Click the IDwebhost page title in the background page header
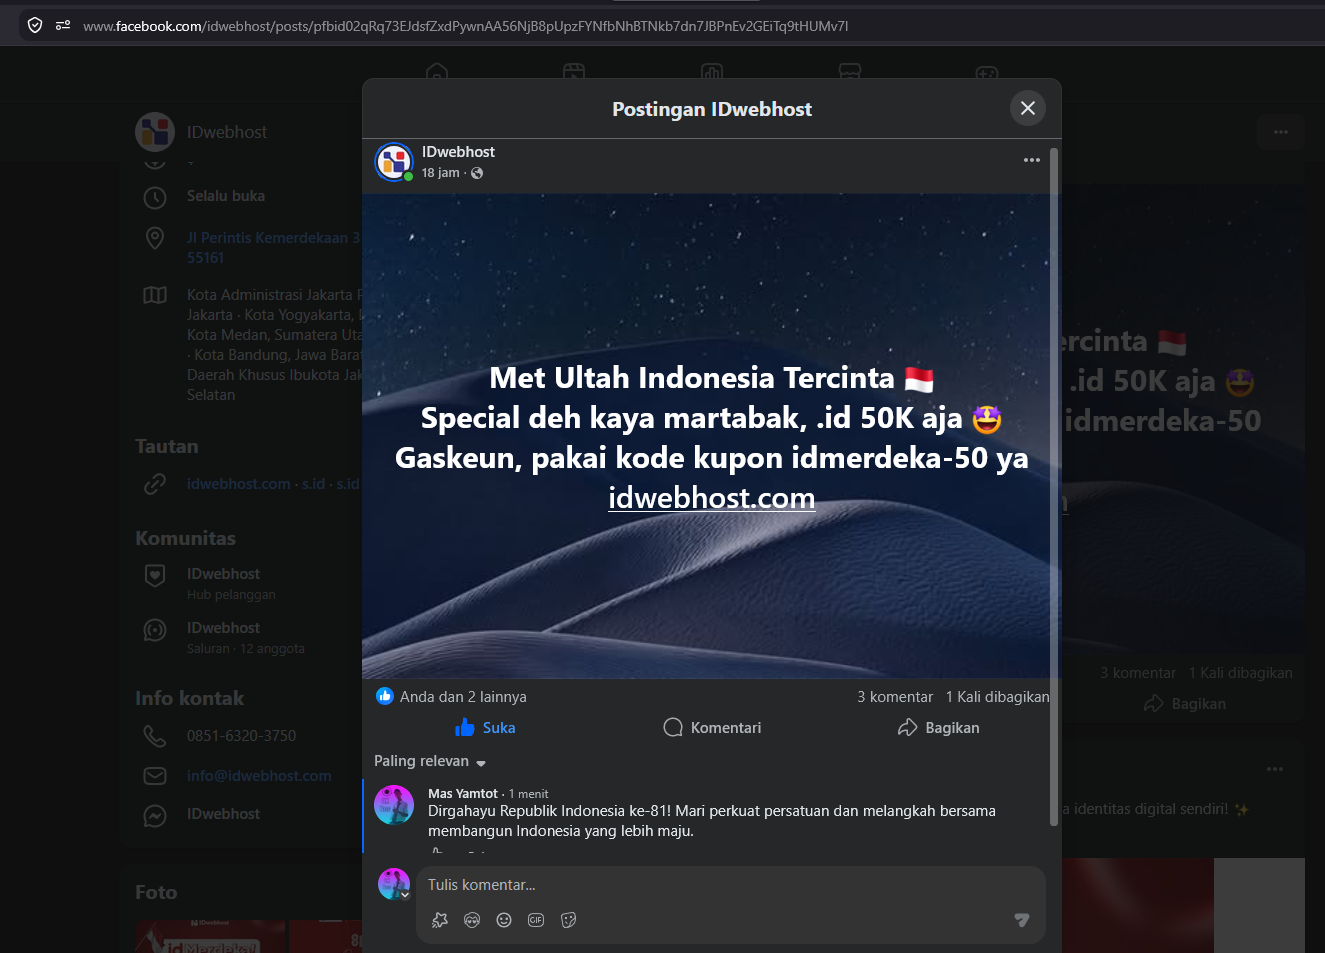Image resolution: width=1325 pixels, height=953 pixels. [227, 132]
